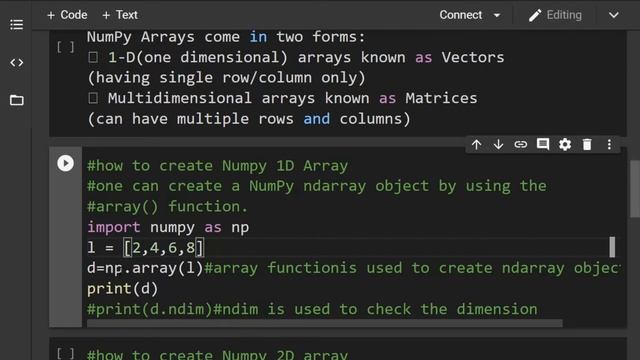This screenshot has height=360, width=640.
Task: Click the '#array() function.' comment line
Action: tap(167, 207)
